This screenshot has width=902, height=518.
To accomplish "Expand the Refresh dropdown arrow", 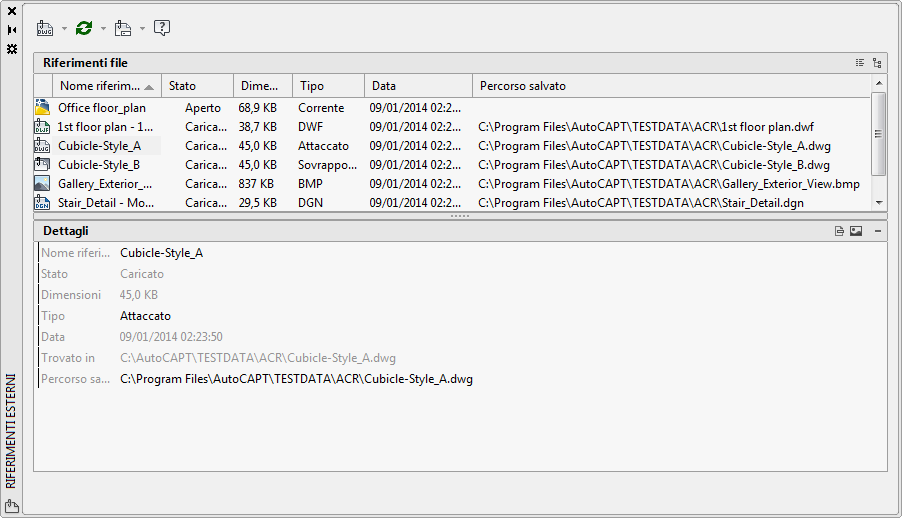I will (103, 28).
